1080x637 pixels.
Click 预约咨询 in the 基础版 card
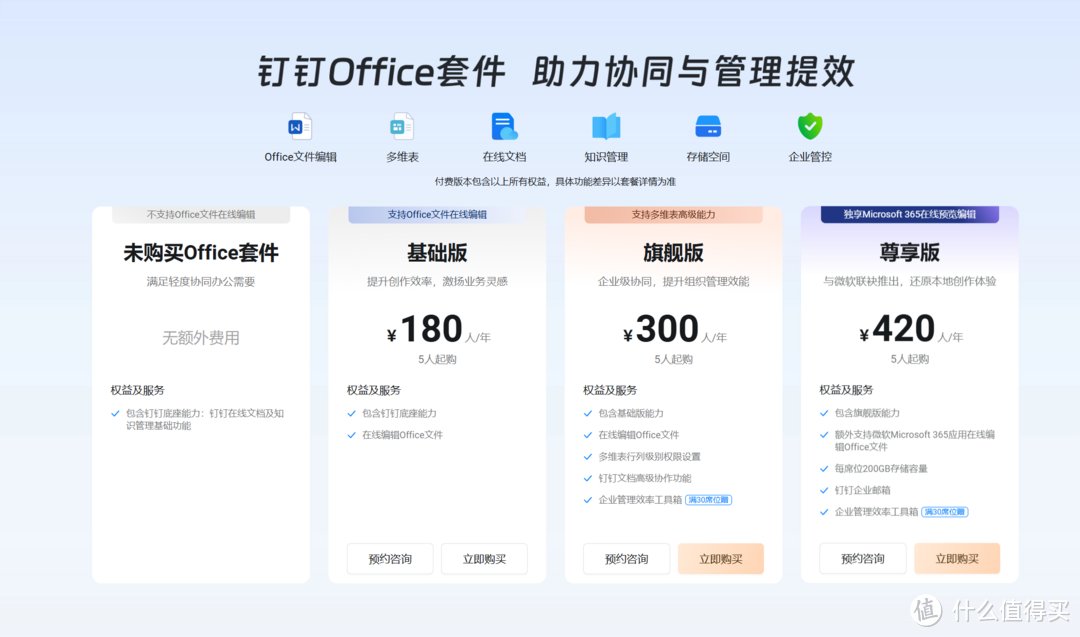[389, 559]
